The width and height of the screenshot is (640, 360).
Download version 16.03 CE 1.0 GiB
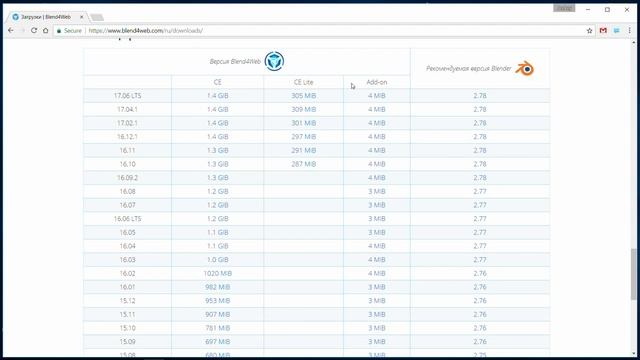coord(218,260)
